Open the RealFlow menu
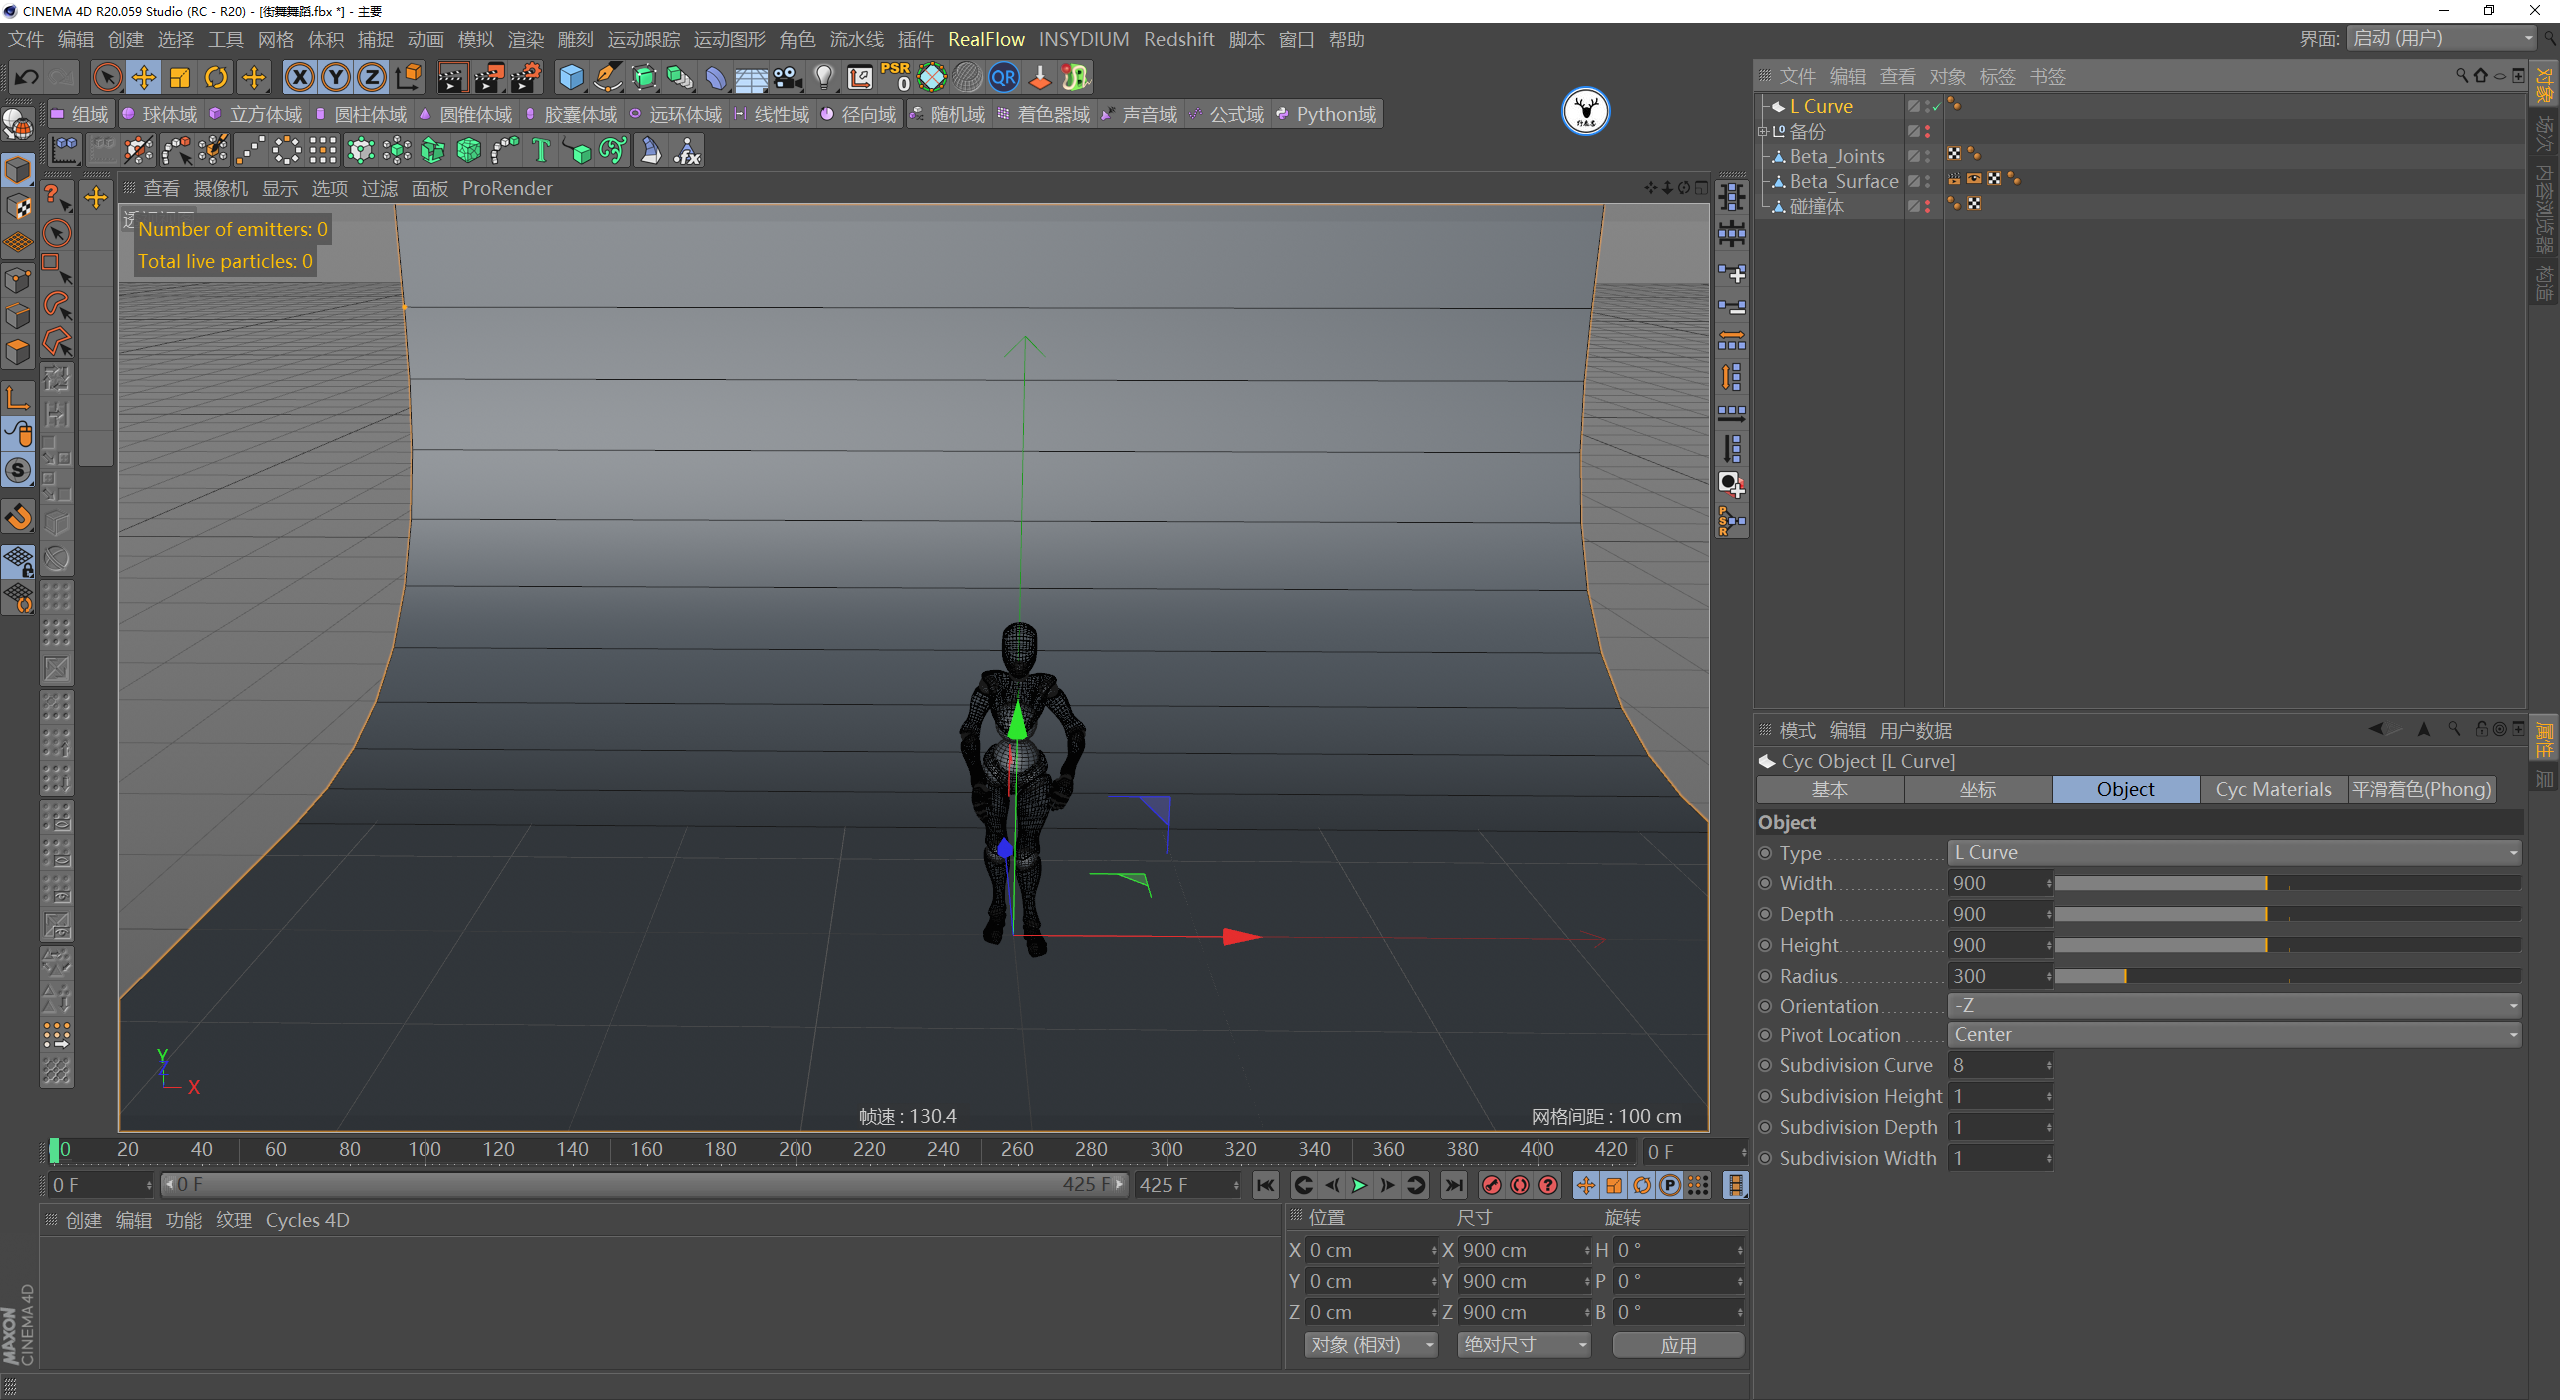Viewport: 2560px width, 1400px height. (x=986, y=39)
